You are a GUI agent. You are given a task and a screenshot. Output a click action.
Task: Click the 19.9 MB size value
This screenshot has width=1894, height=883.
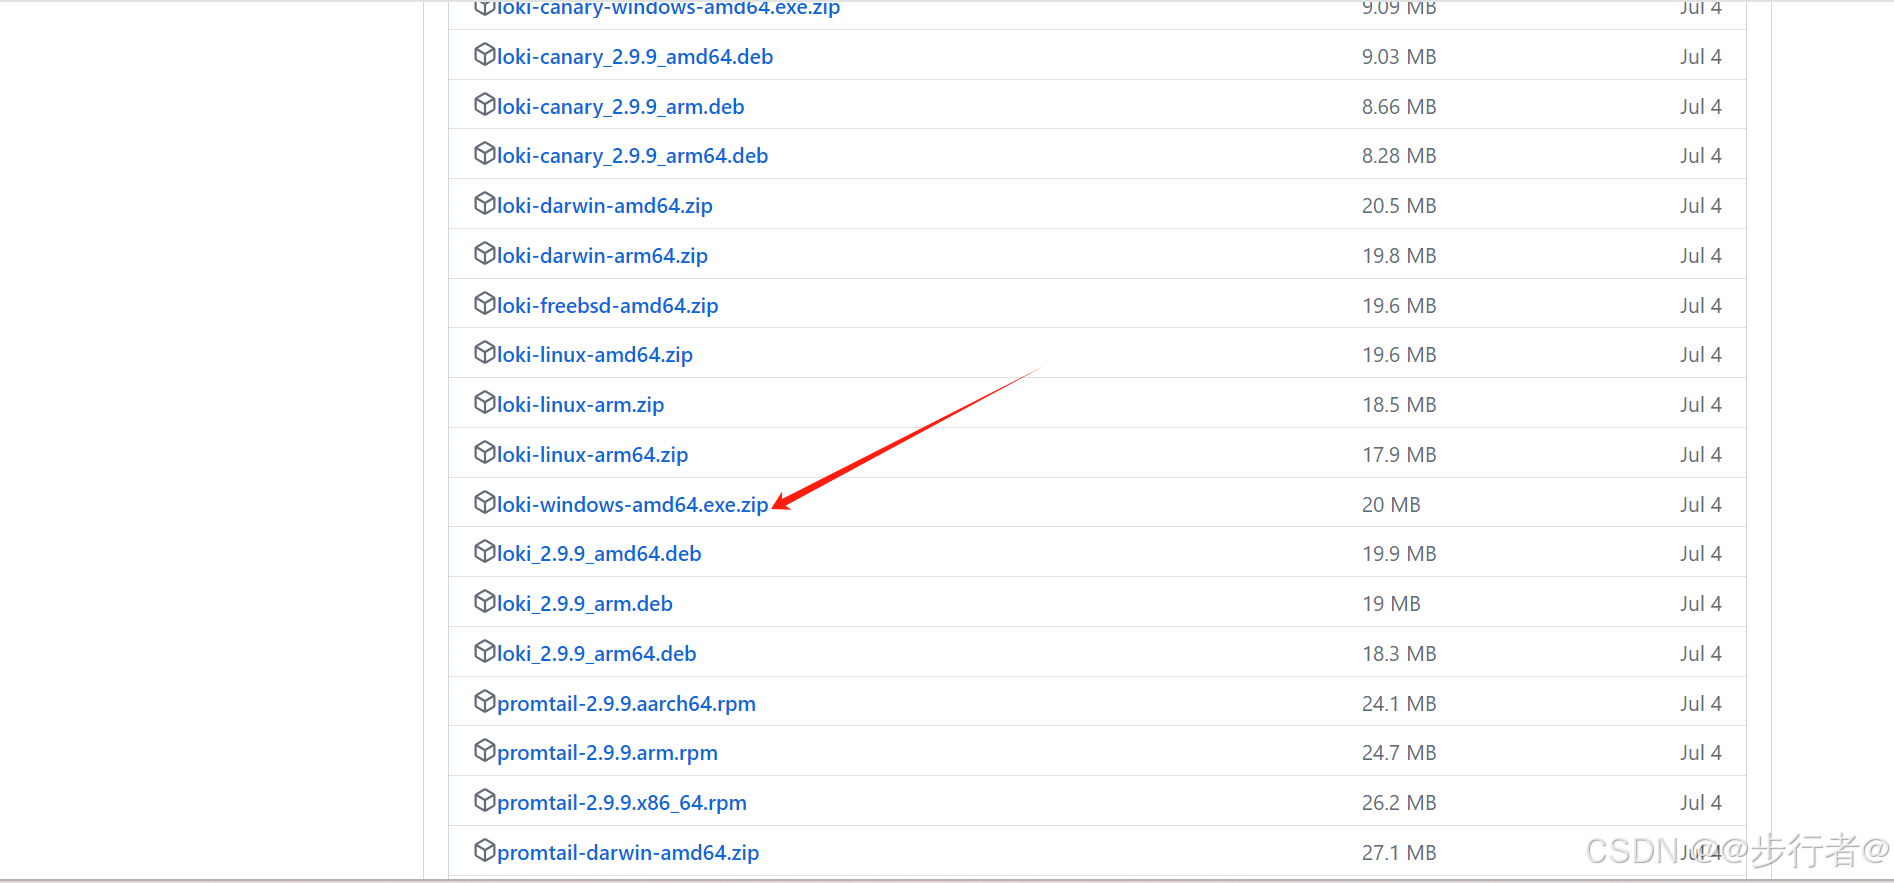[1399, 554]
